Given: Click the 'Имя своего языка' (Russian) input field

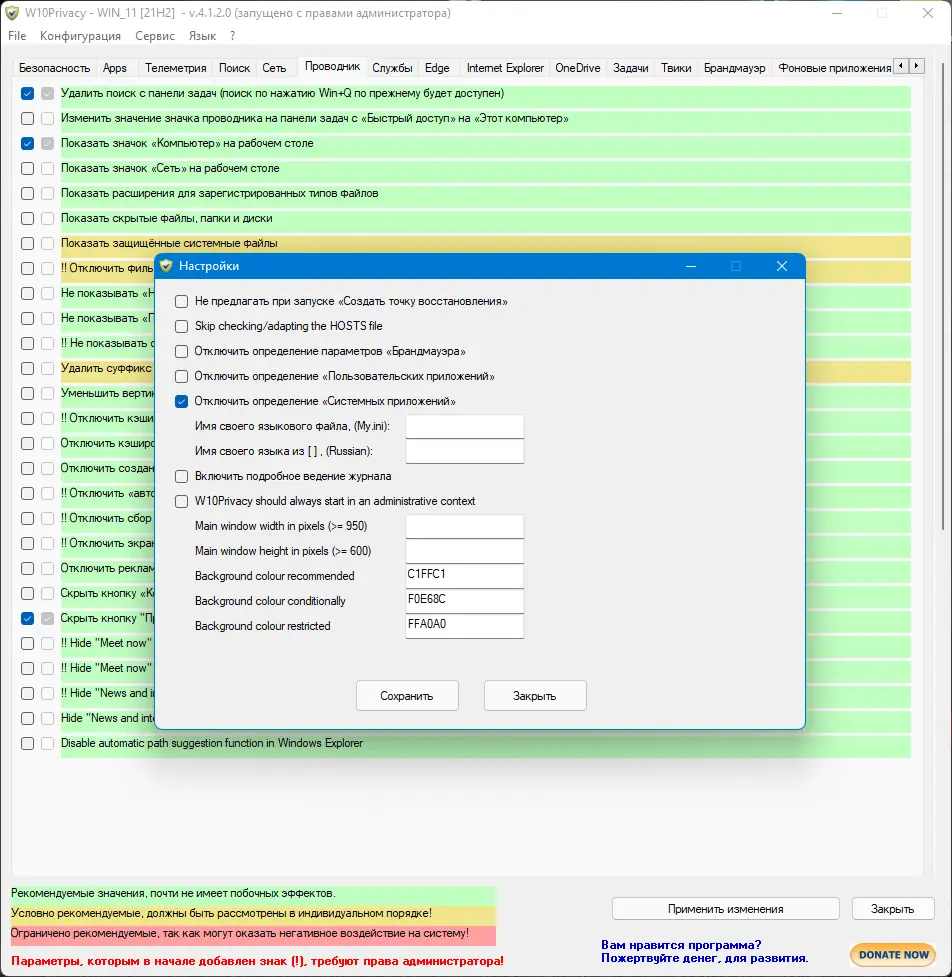Looking at the screenshot, I should (x=465, y=451).
